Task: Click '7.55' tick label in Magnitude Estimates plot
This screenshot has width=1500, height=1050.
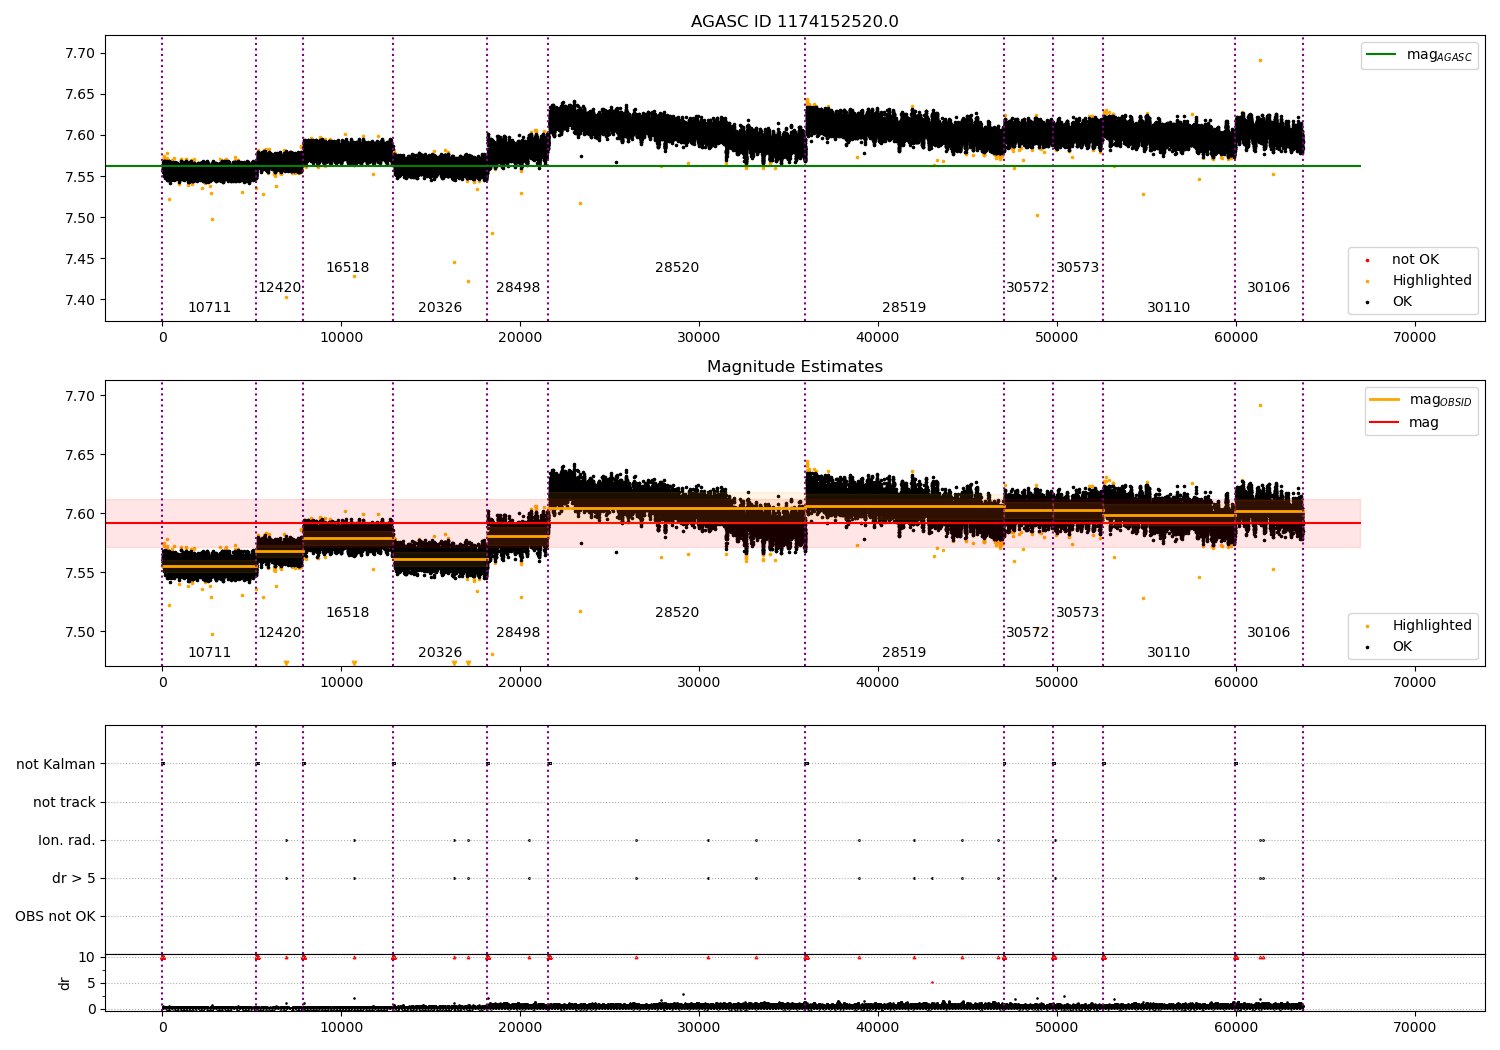Action: [80, 573]
